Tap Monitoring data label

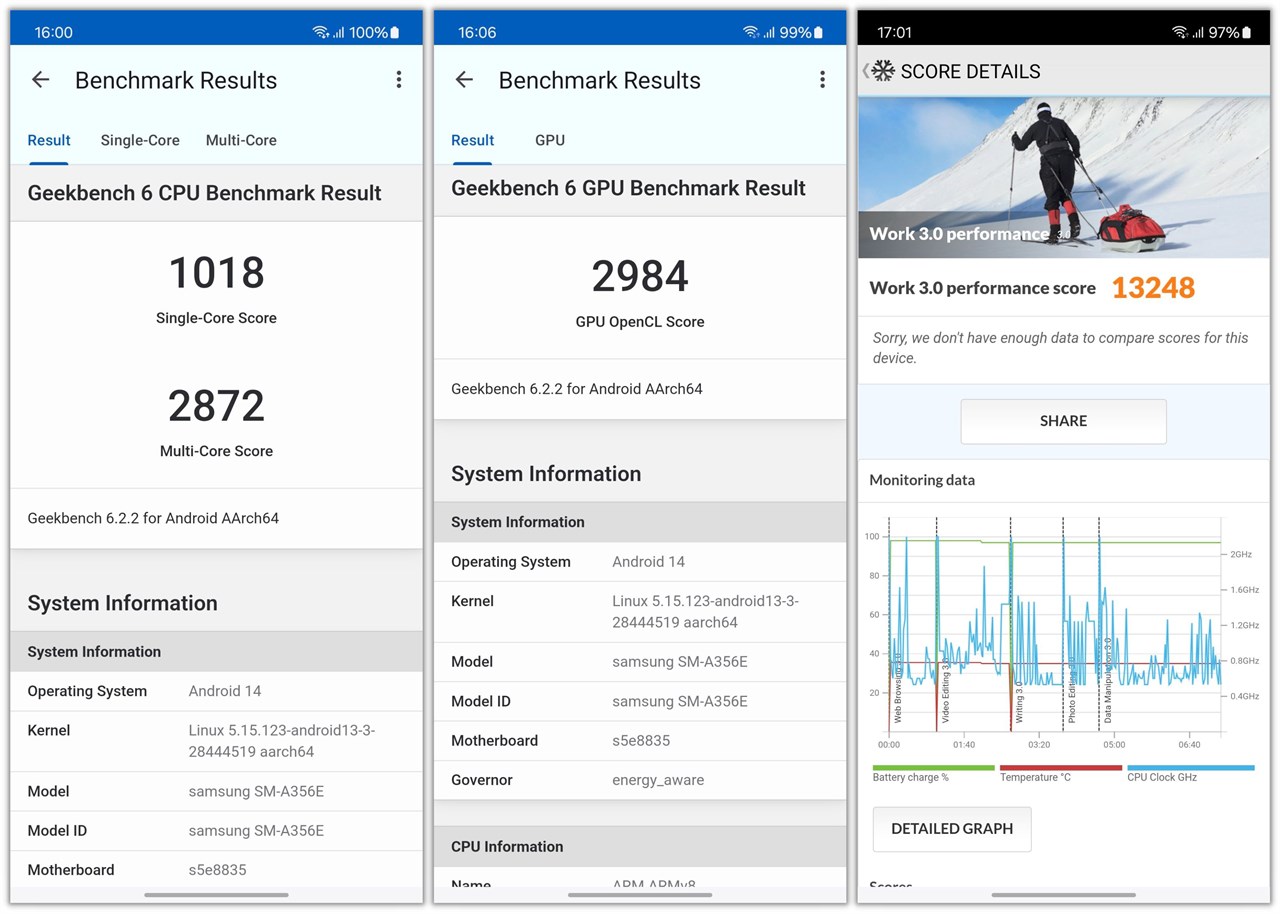pos(922,480)
